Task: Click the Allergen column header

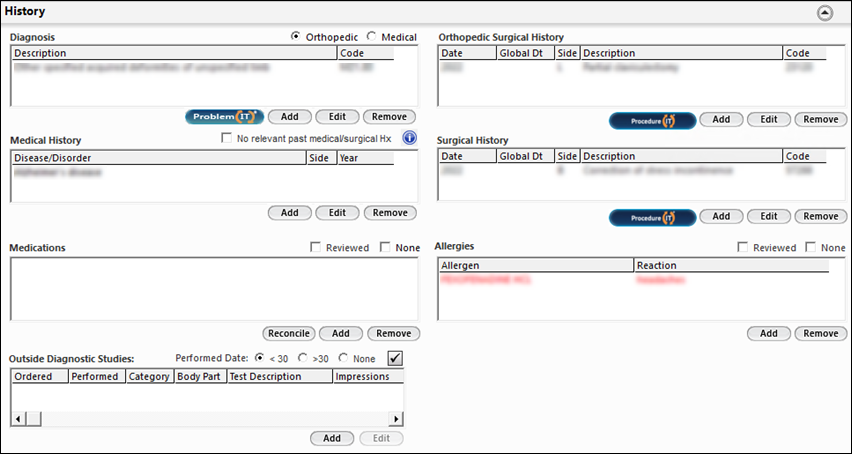Action: point(536,266)
